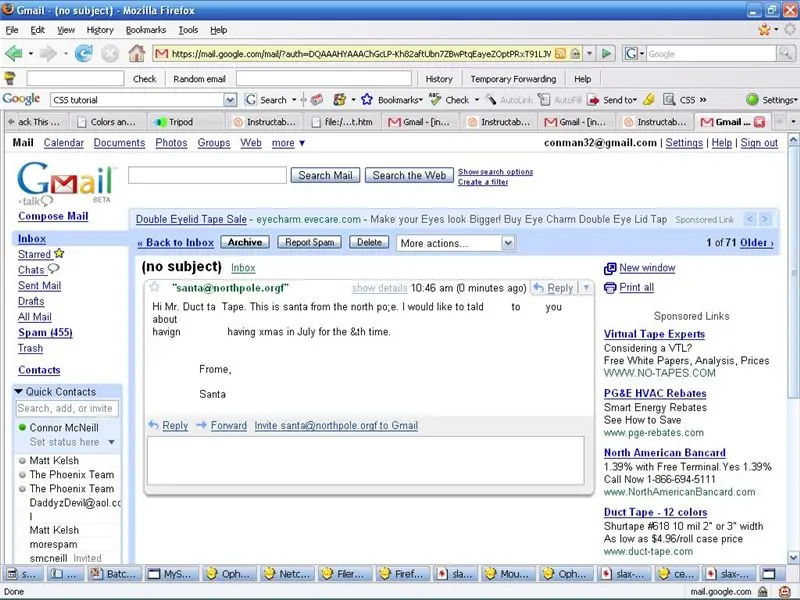Click the Google toolbar spell Check icon

click(435, 99)
